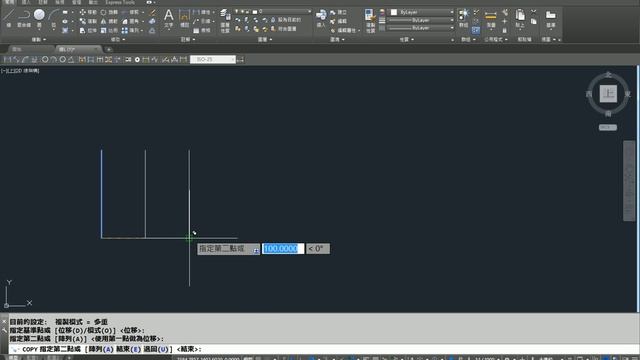The image size is (640, 360).
Task: Expand the Layers (圖層) panel
Action: [x=265, y=40]
